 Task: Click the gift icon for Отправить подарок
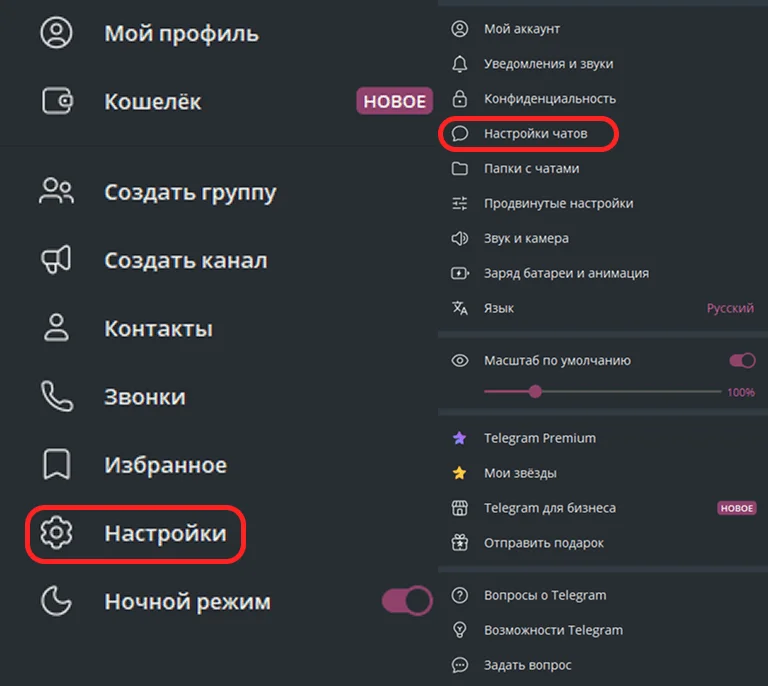click(460, 543)
